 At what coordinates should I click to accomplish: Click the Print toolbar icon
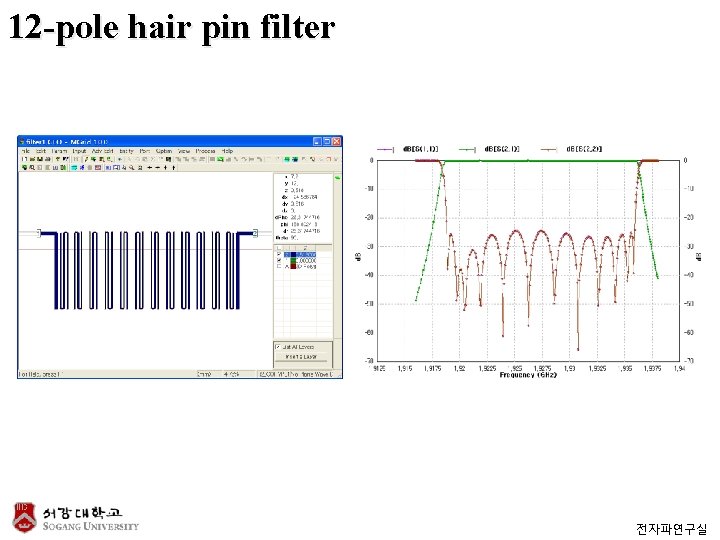click(47, 159)
